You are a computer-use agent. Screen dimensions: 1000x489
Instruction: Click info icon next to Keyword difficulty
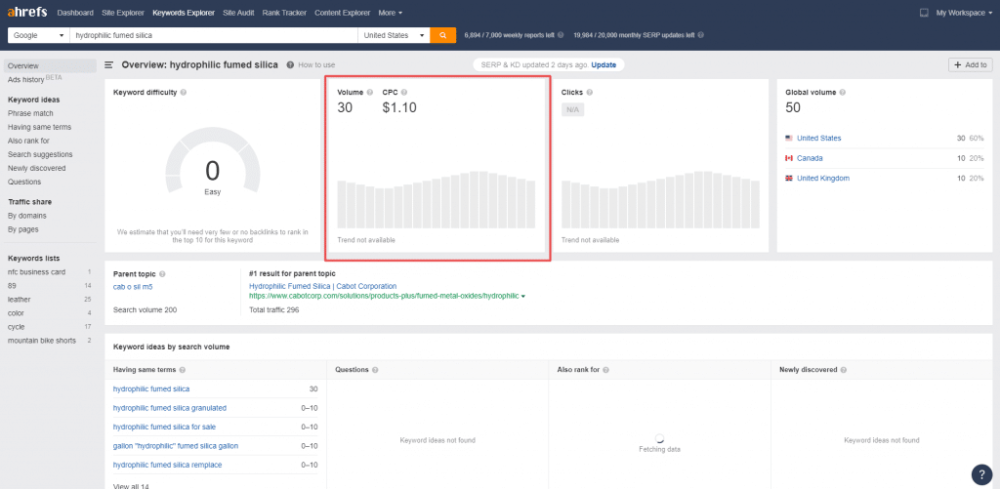pos(183,92)
